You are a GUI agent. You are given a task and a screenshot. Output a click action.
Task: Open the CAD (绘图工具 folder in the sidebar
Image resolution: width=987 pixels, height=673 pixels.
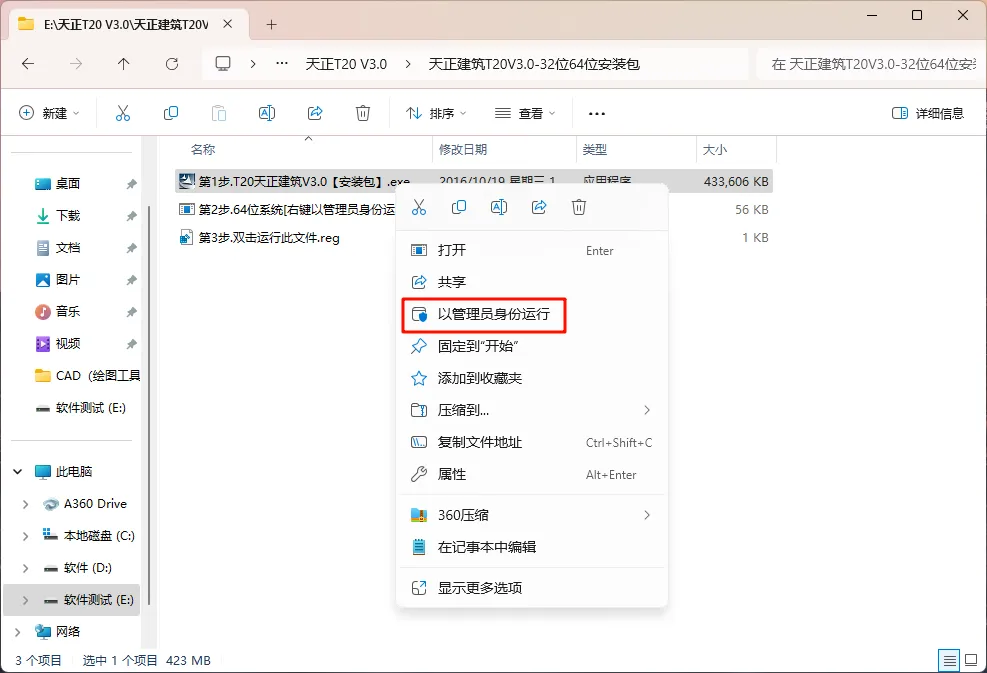pyautogui.click(x=87, y=376)
